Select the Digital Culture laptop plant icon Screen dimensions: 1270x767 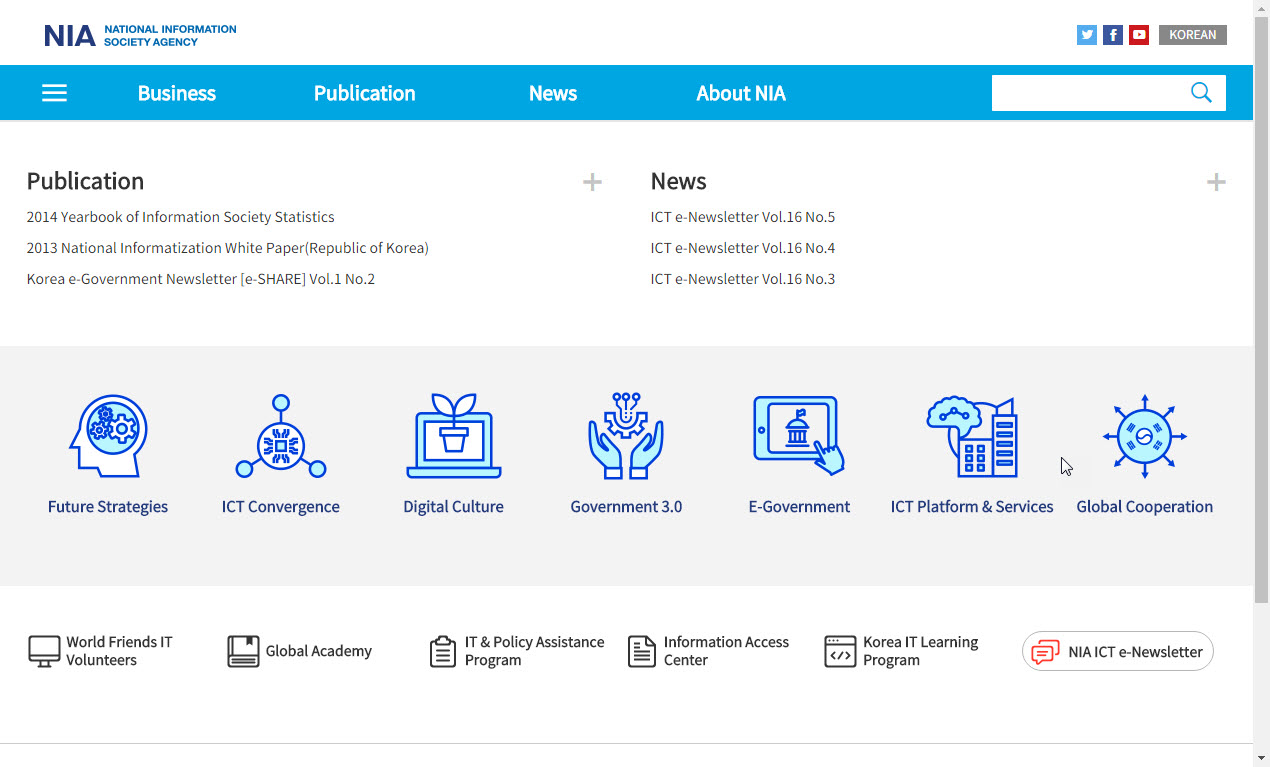pyautogui.click(x=453, y=436)
